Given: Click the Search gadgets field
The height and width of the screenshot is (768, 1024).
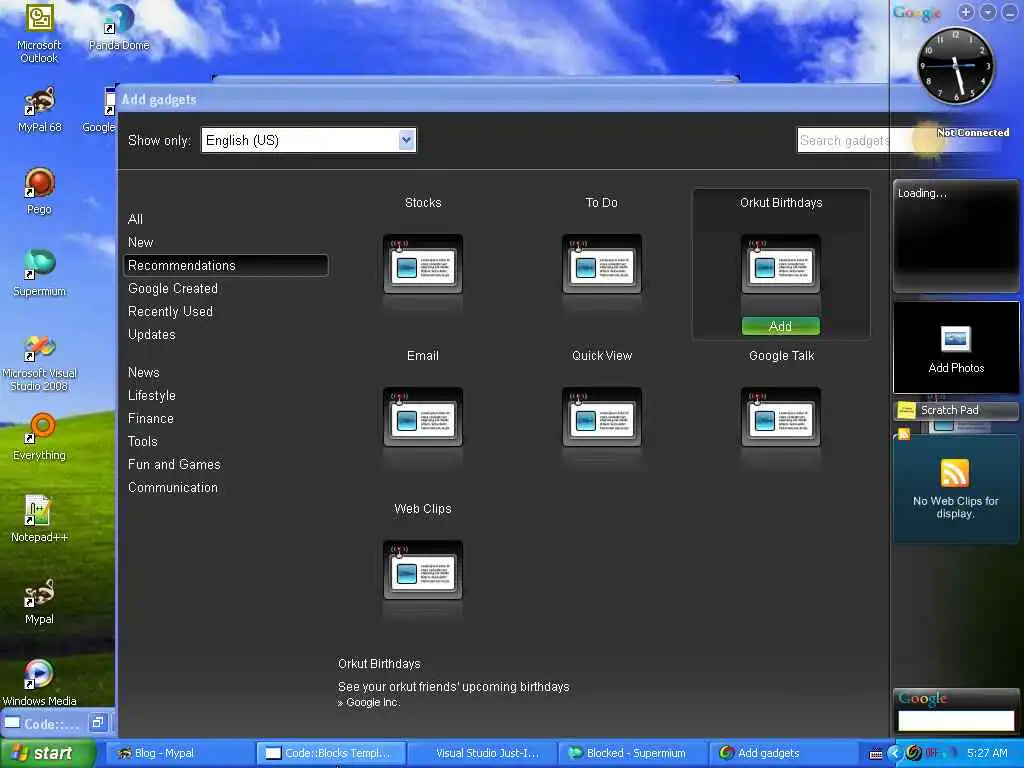Looking at the screenshot, I should (844, 140).
